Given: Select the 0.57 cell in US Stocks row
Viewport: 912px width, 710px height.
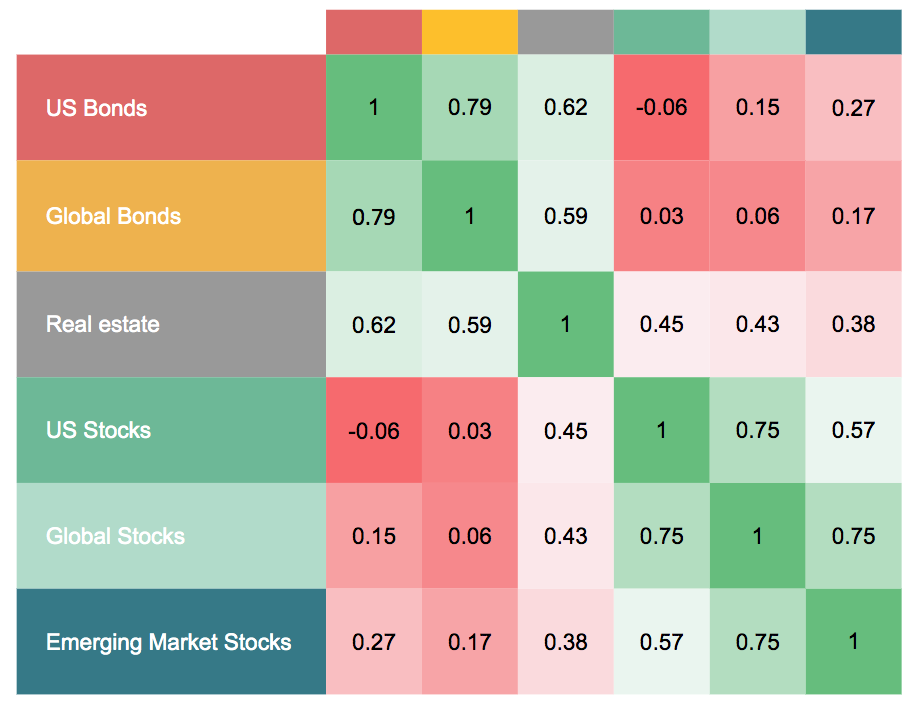Looking at the screenshot, I should [854, 430].
